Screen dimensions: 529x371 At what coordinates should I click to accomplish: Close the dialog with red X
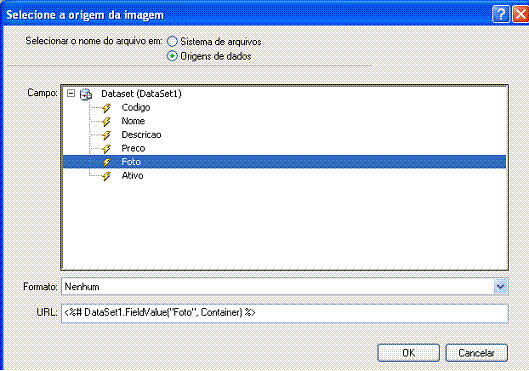point(520,14)
